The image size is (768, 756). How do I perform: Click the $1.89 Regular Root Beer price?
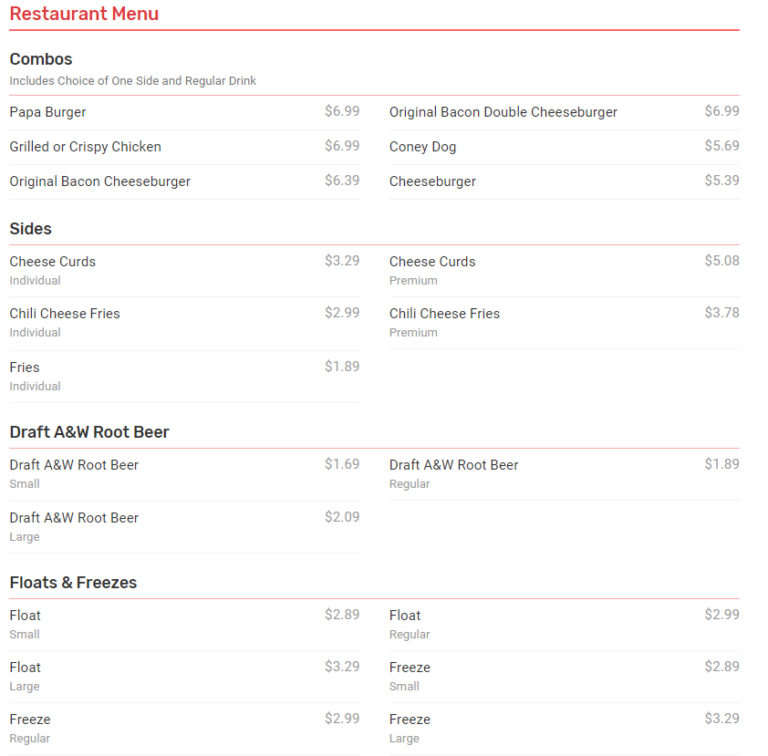coord(721,464)
